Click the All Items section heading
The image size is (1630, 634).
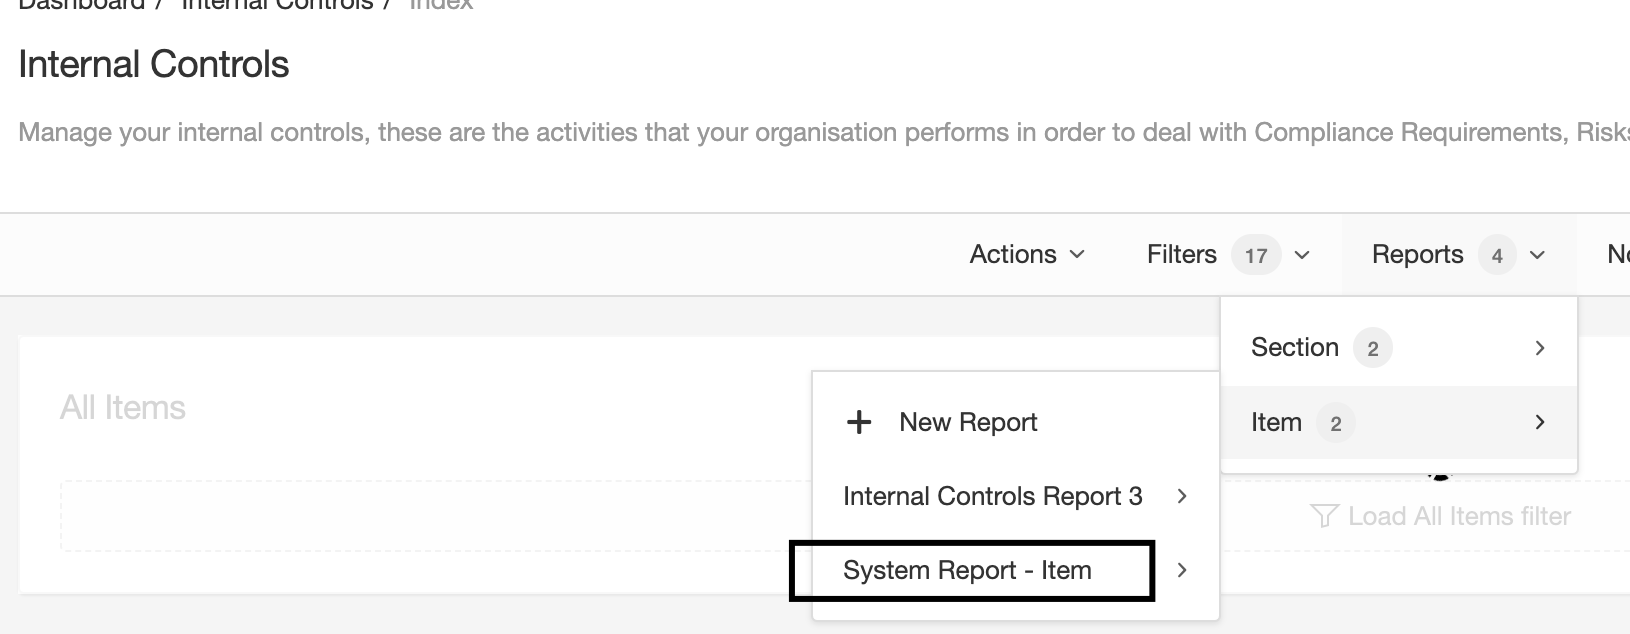click(123, 408)
